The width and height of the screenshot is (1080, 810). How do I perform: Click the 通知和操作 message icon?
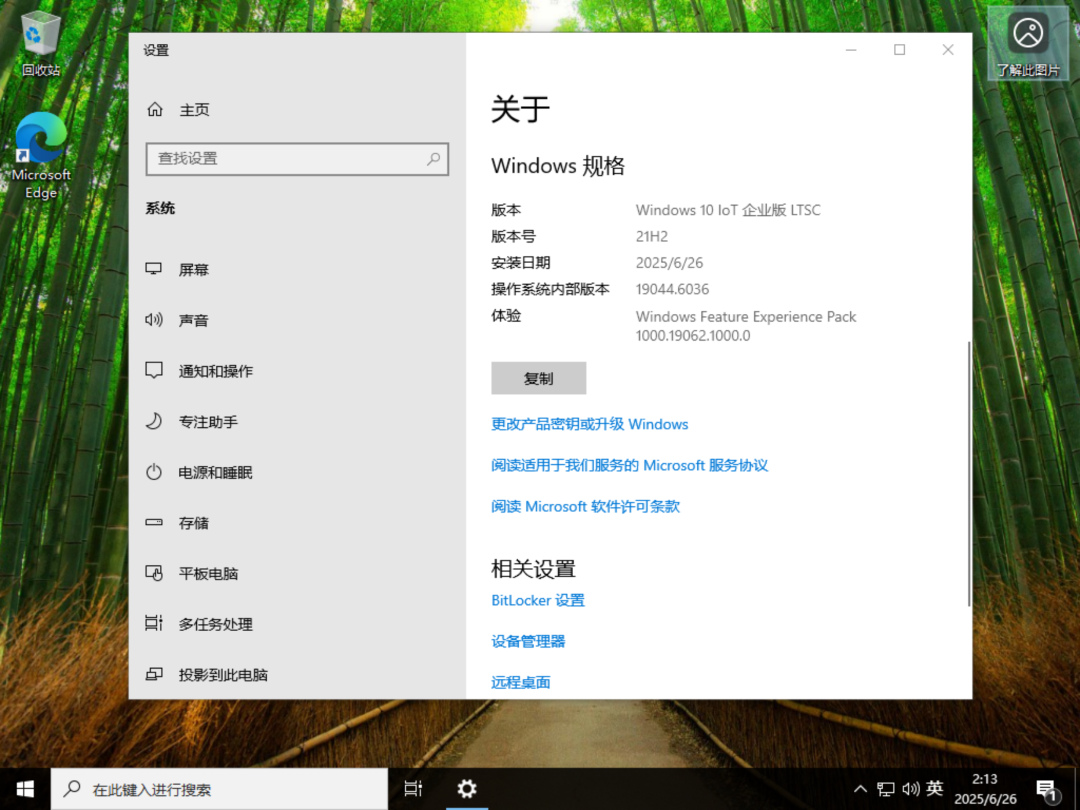click(x=154, y=371)
